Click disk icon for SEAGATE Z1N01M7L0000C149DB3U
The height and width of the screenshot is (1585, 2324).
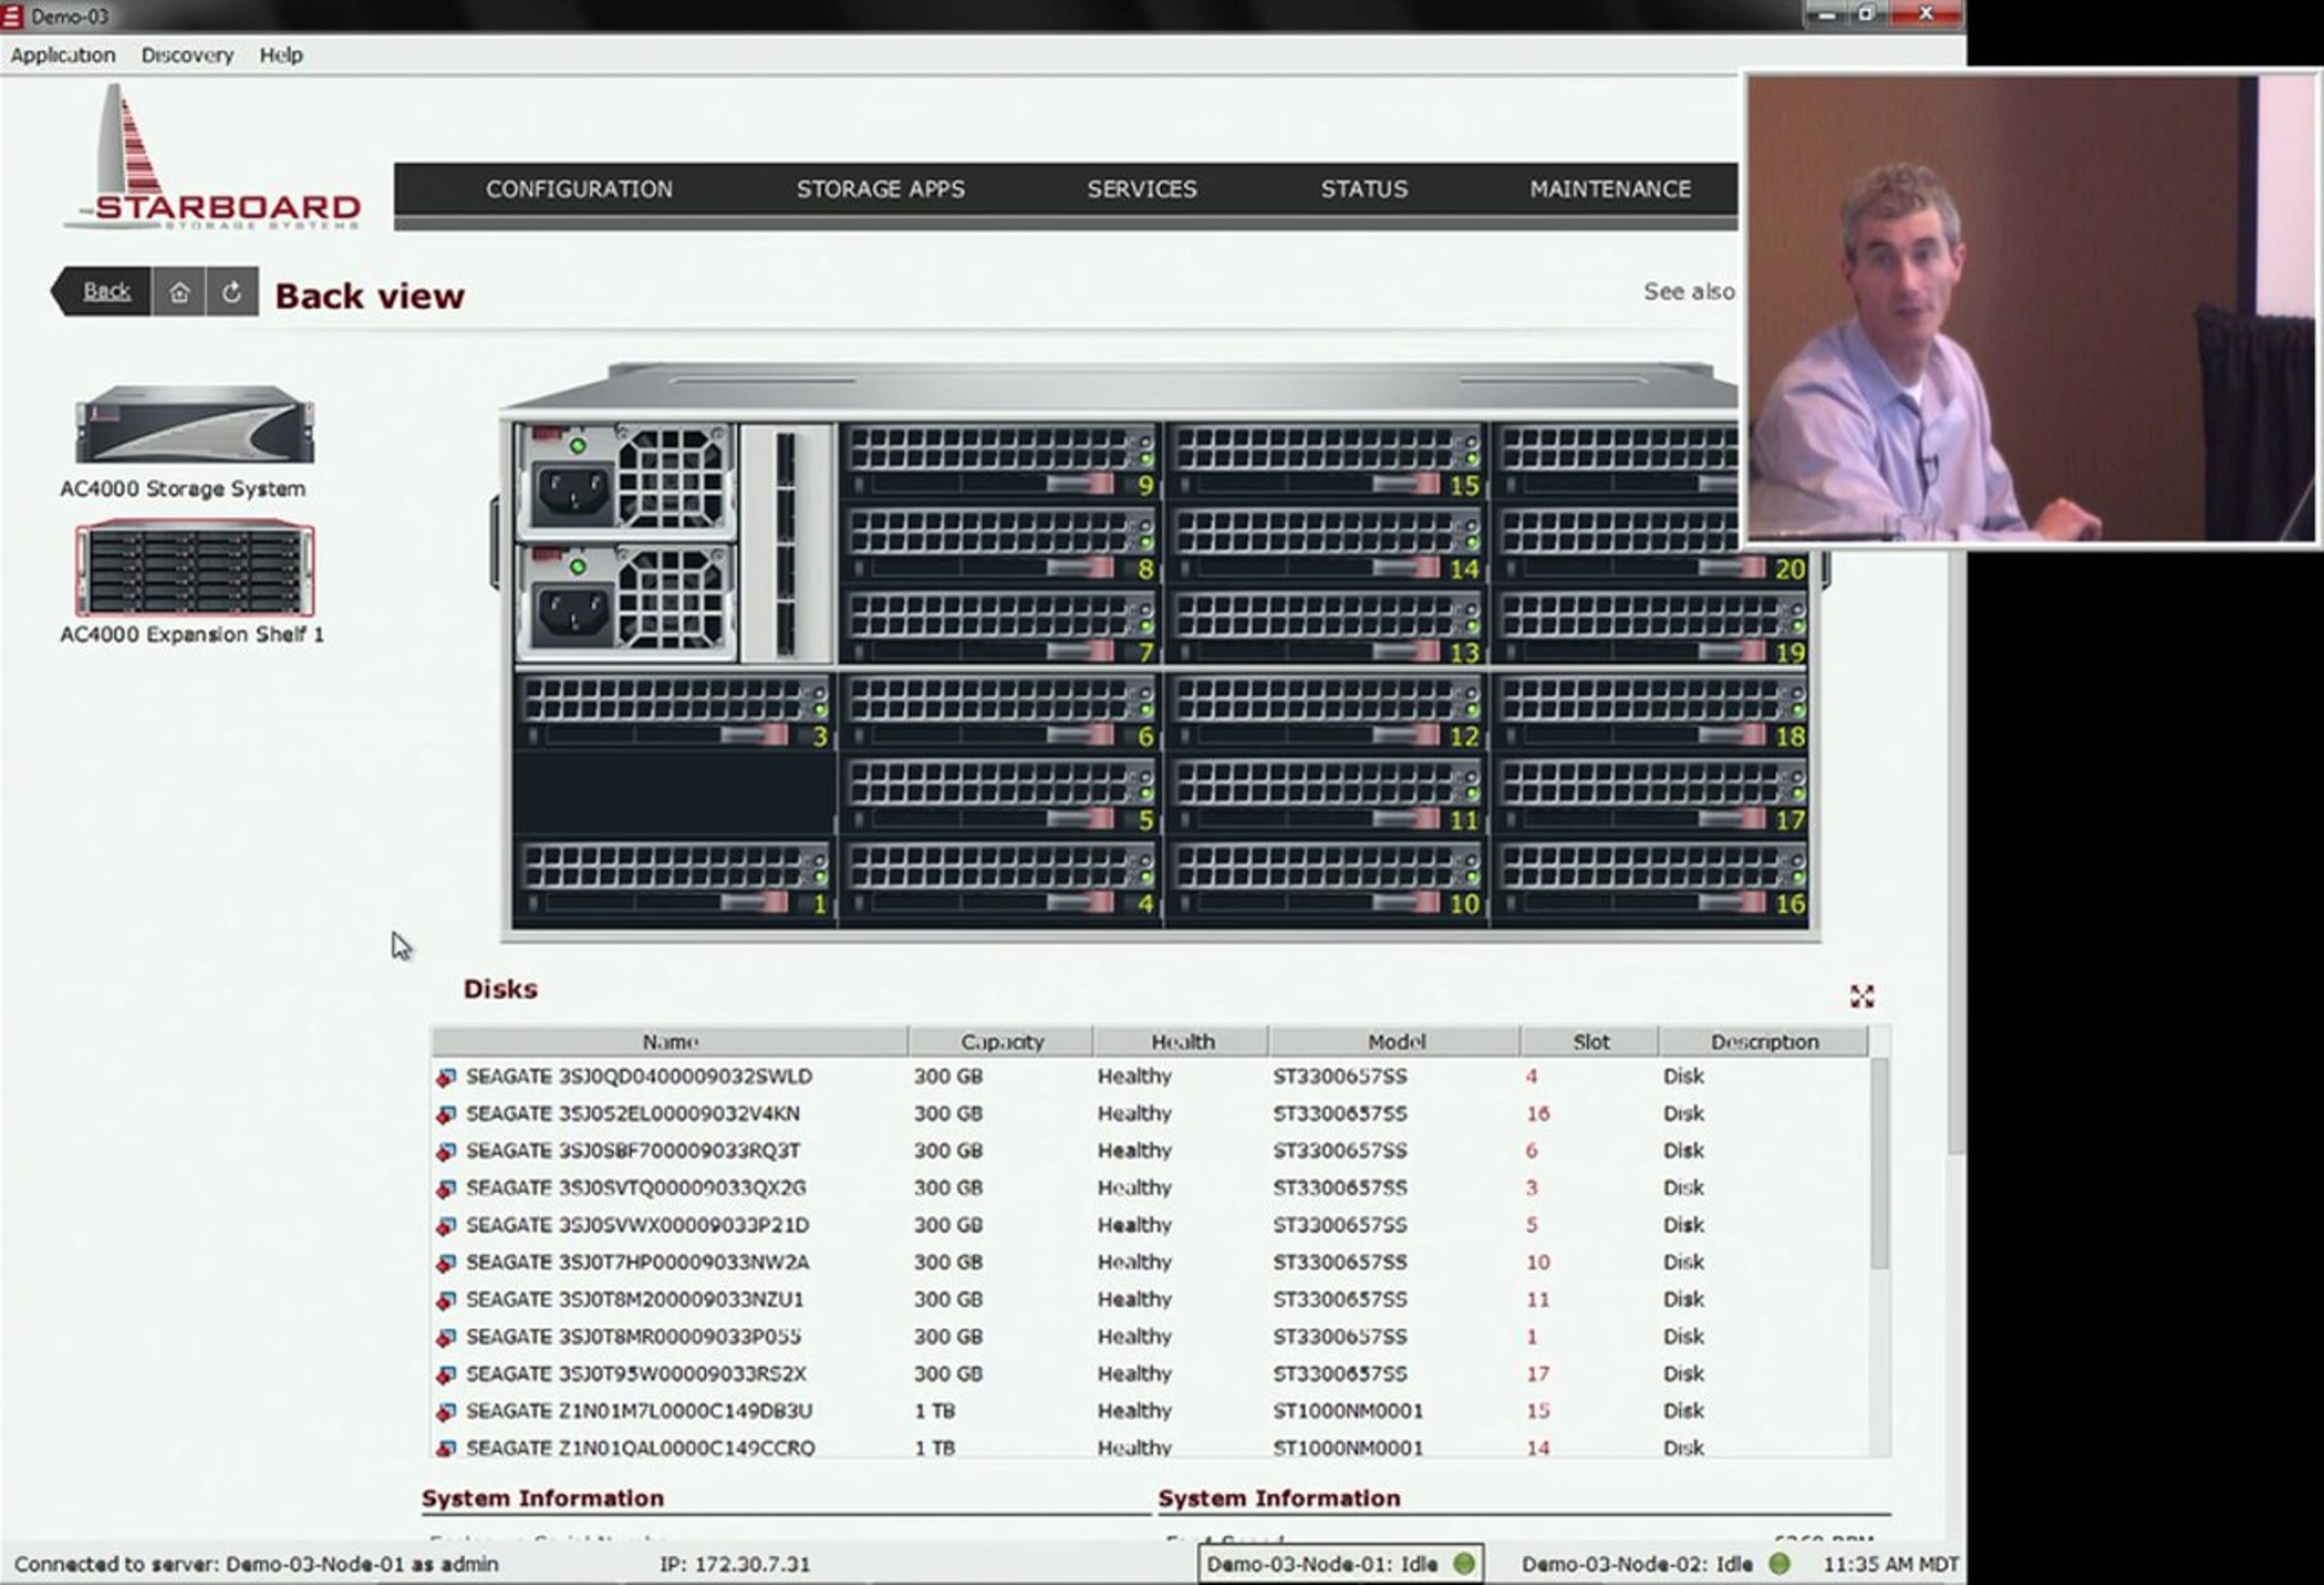[x=446, y=1411]
